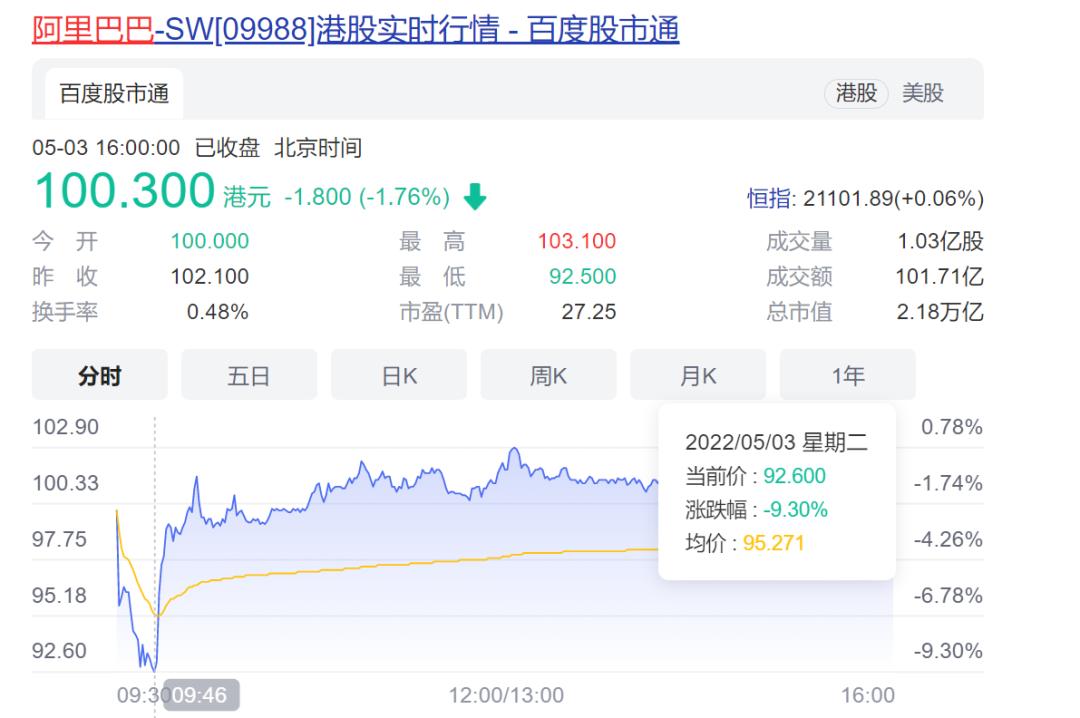The width and height of the screenshot is (1080, 718).
Task: Select the 五日 five-day chart tab
Action: (248, 374)
